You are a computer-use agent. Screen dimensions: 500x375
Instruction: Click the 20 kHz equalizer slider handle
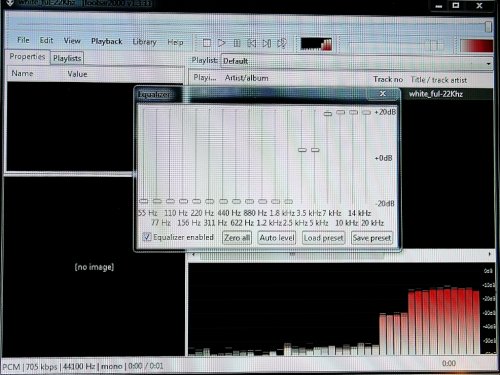[366, 112]
